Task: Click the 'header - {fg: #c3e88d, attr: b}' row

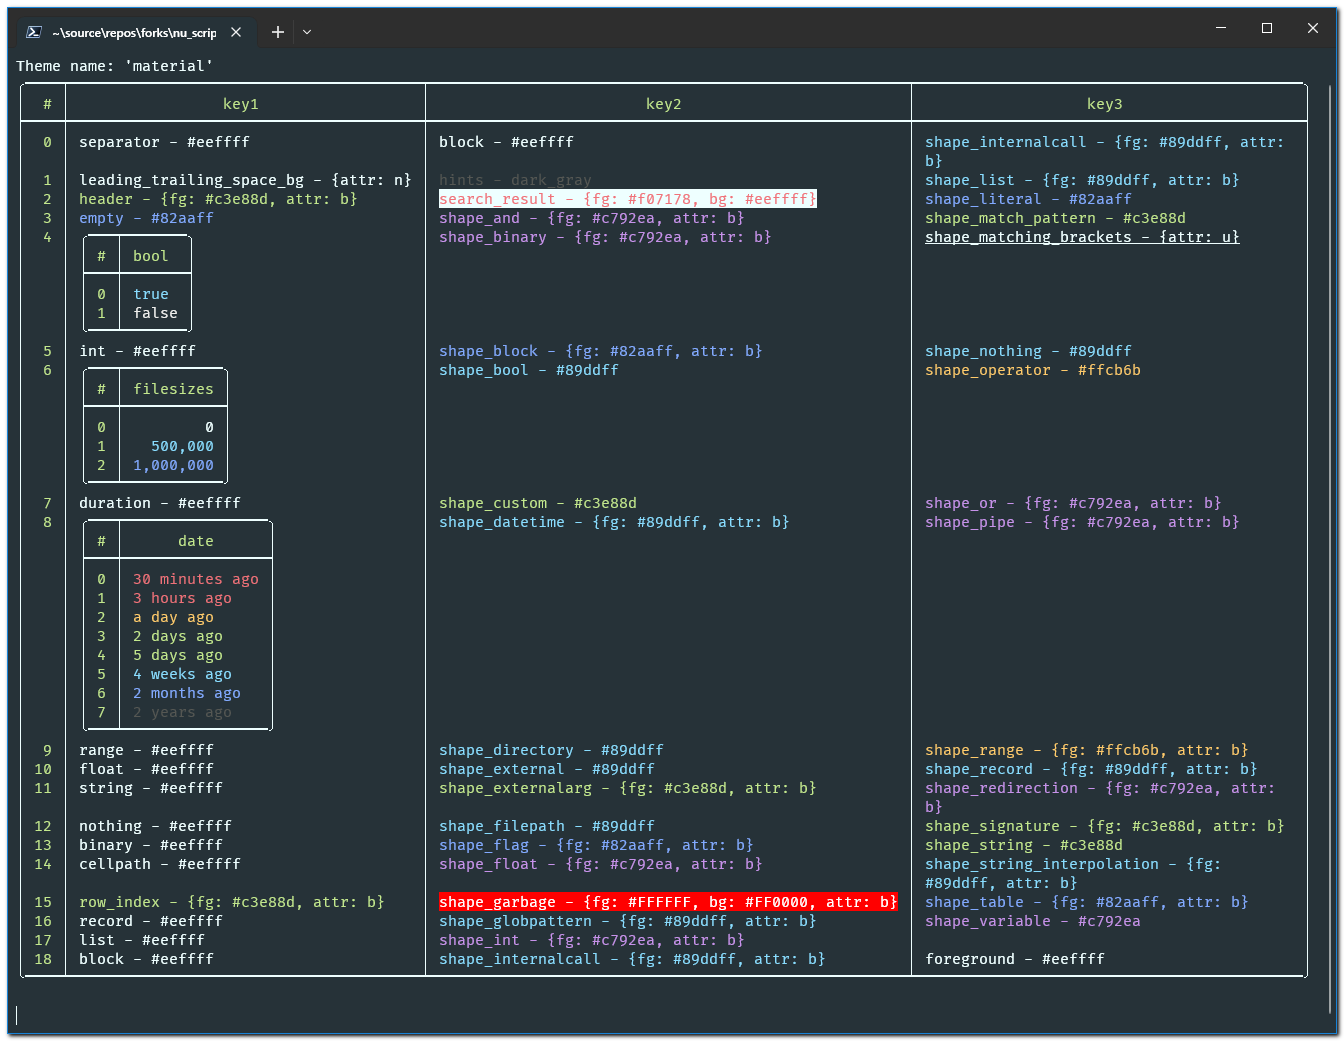Action: [219, 199]
